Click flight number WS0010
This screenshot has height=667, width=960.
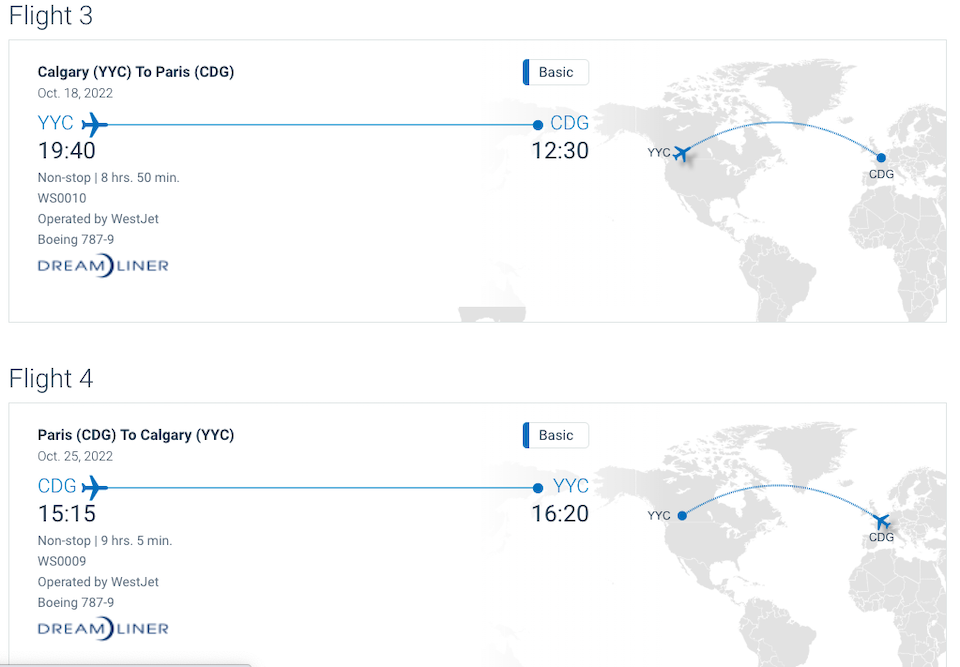(62, 198)
